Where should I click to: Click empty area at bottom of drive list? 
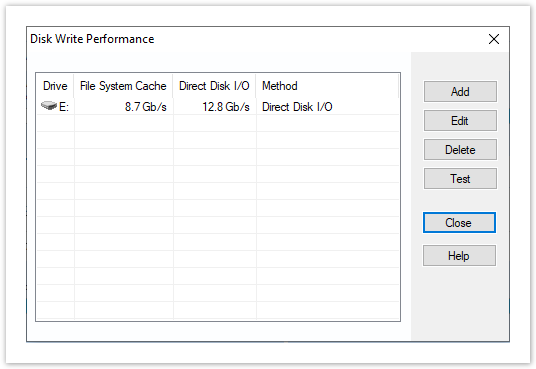[x=218, y=311]
